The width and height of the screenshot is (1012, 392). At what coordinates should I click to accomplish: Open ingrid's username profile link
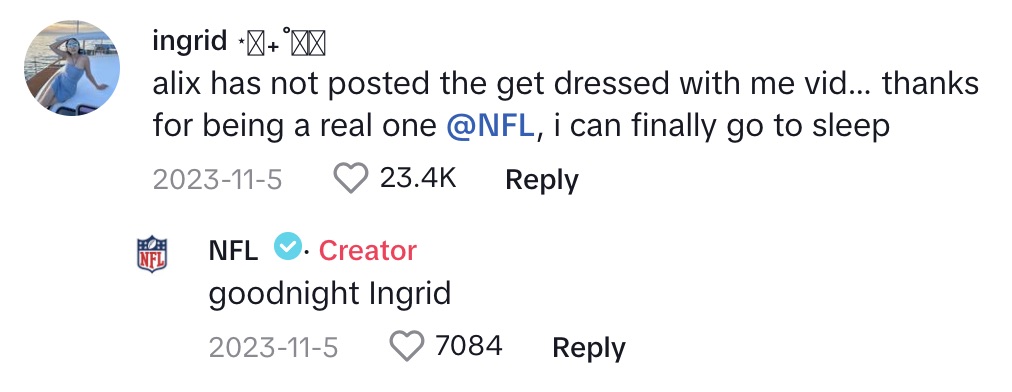tap(190, 41)
